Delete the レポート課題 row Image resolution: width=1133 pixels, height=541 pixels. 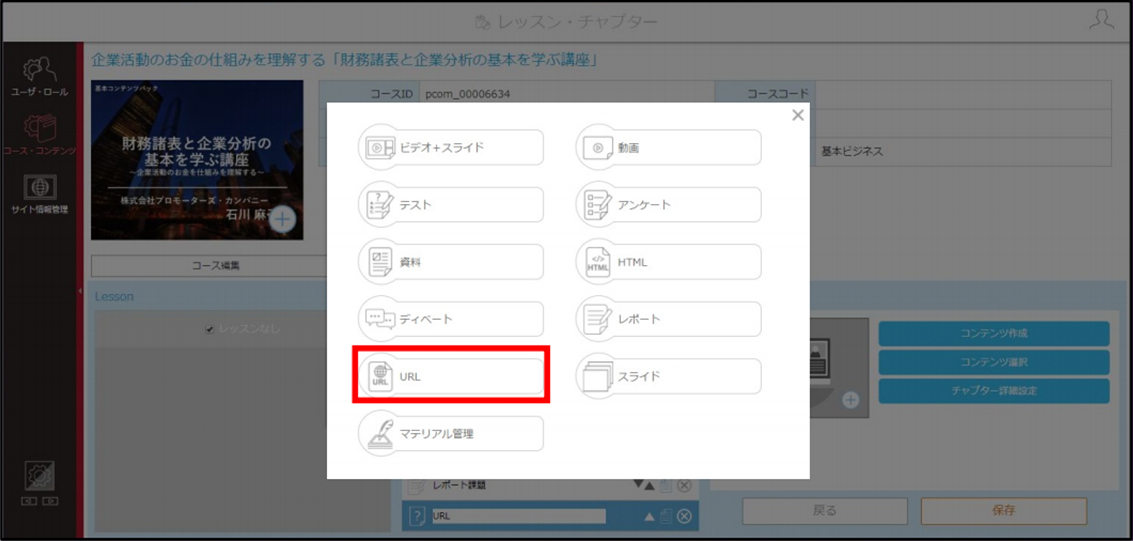(x=684, y=485)
